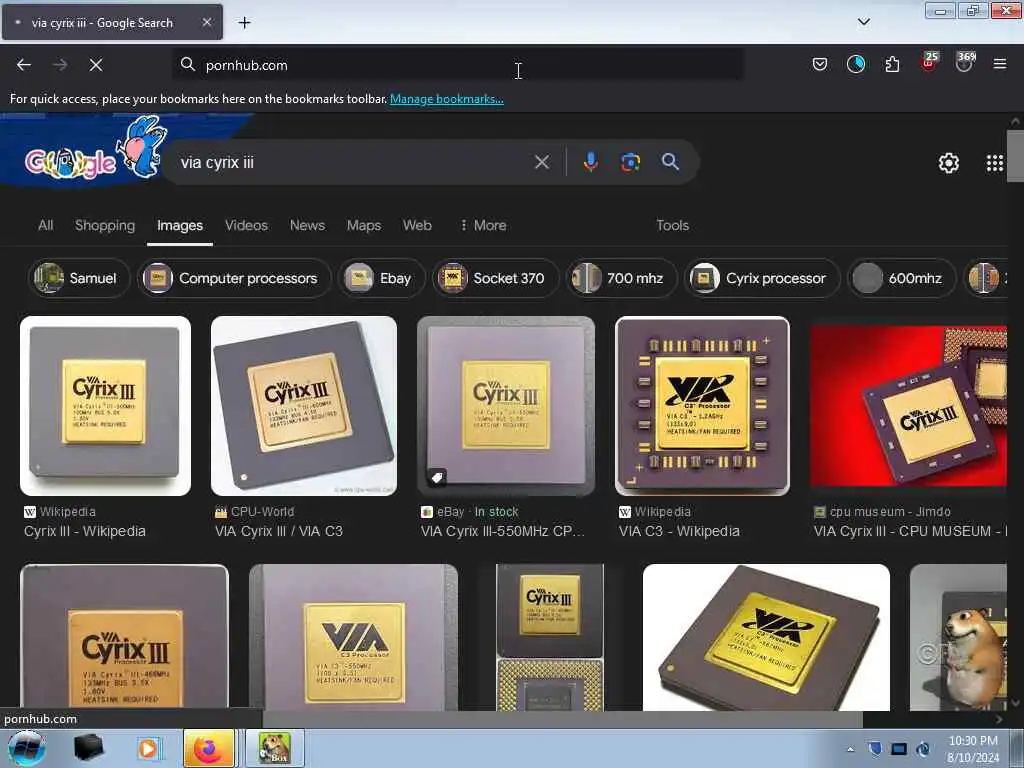This screenshot has width=1024, height=768.
Task: Stop loading the page
Action: click(x=96, y=65)
